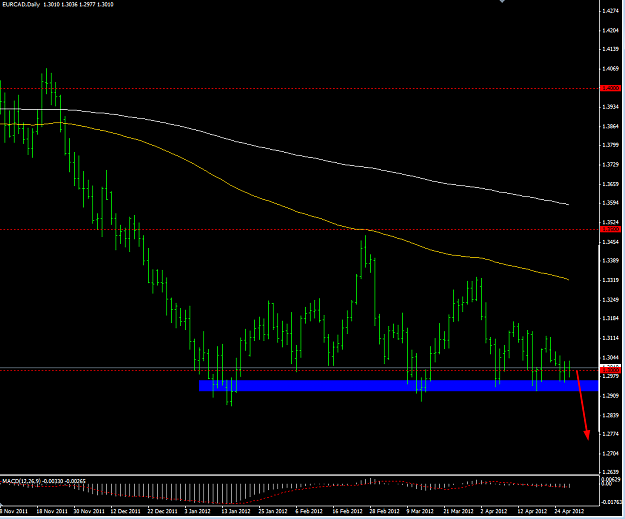This screenshot has width=625, height=519.
Task: Click the 6 Feb 2012 date label
Action: 309,511
